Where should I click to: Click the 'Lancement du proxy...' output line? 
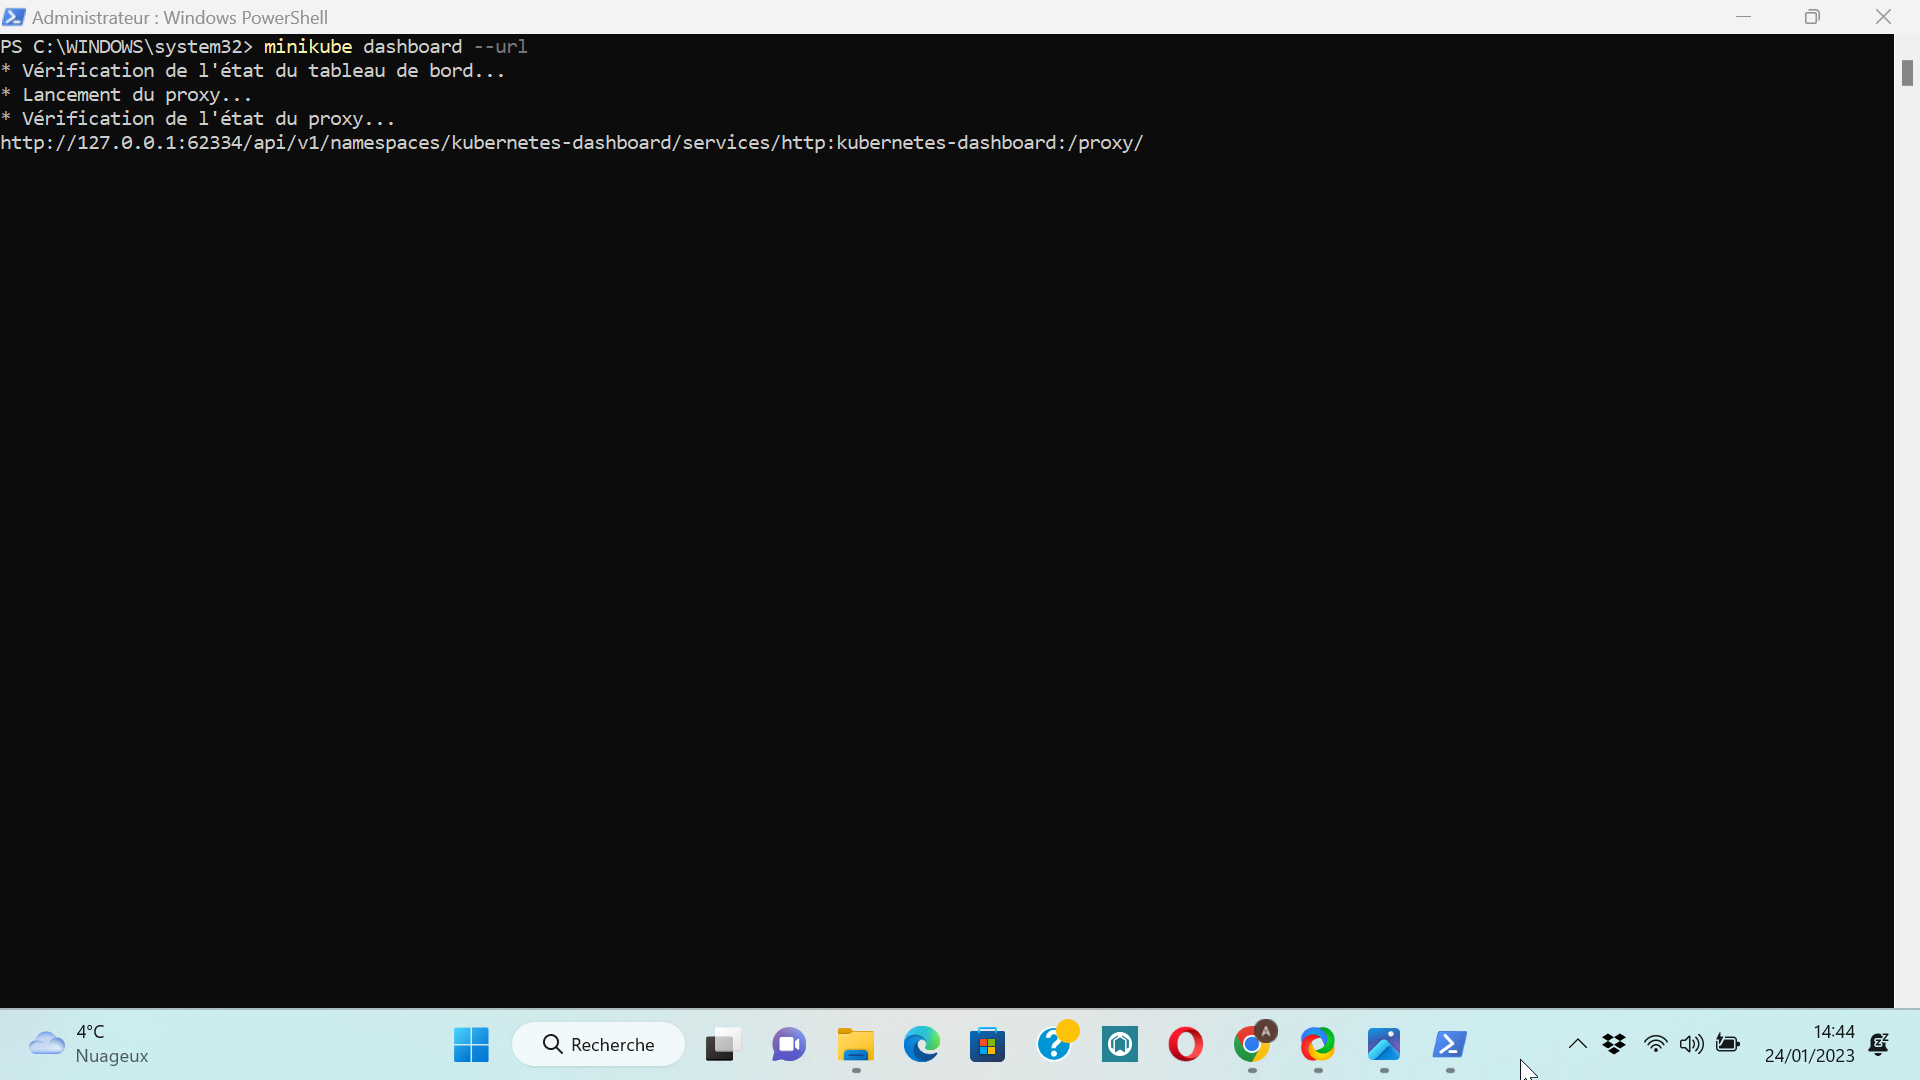point(127,95)
